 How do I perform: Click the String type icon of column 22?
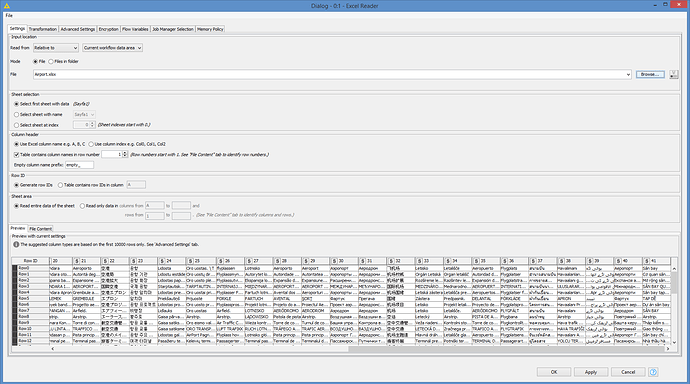pos(105,261)
